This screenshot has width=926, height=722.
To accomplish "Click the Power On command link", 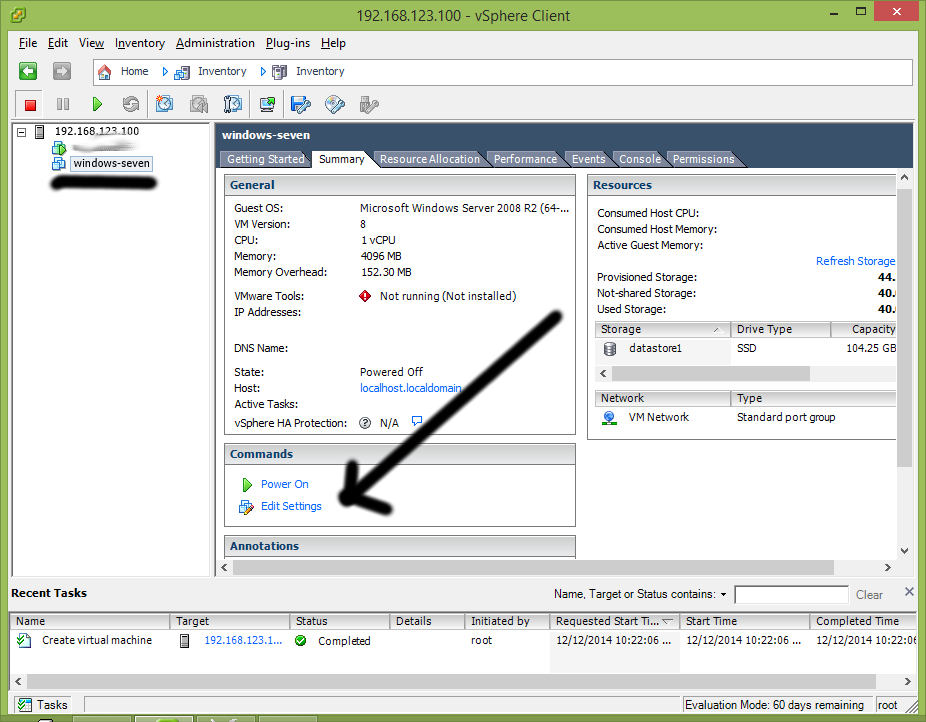I will [x=285, y=484].
